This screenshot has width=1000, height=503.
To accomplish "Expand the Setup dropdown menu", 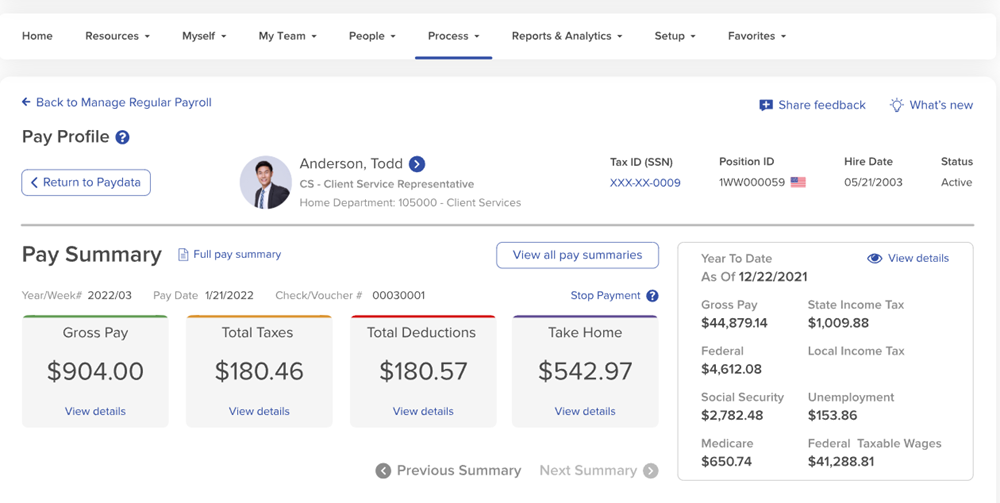I will click(x=675, y=36).
